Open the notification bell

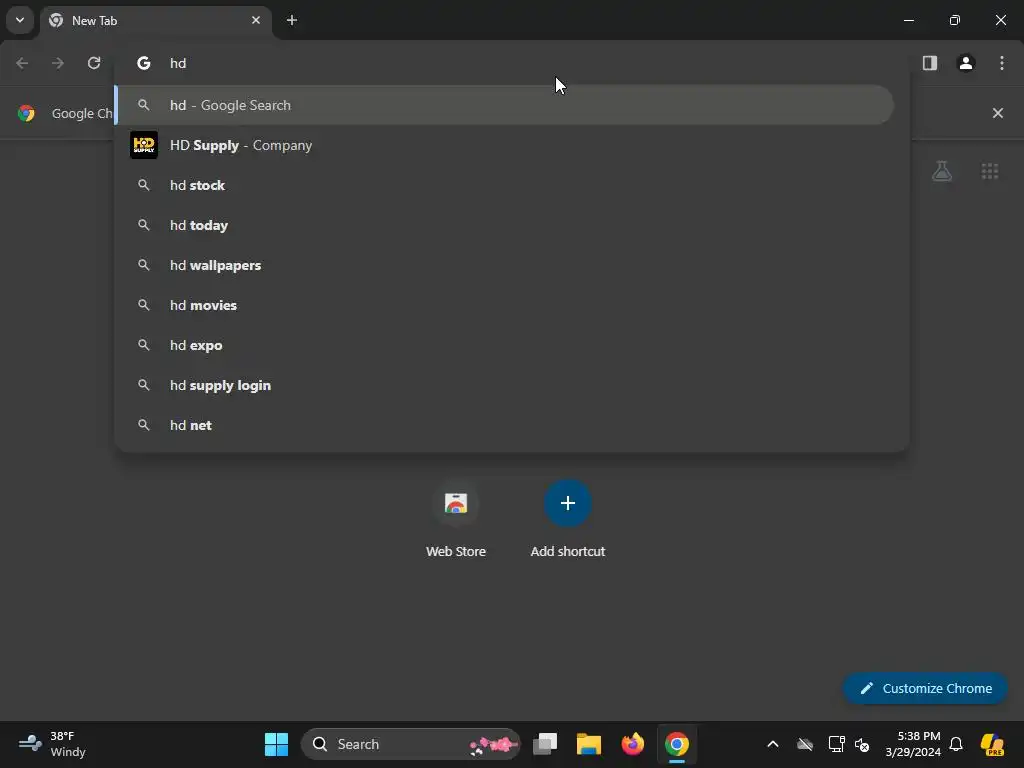[956, 744]
